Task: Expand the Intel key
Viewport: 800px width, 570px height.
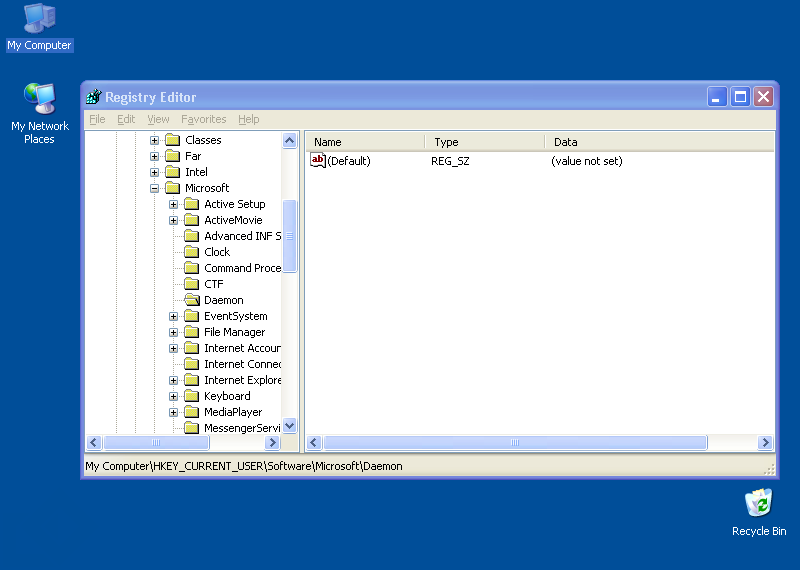Action: (x=154, y=172)
